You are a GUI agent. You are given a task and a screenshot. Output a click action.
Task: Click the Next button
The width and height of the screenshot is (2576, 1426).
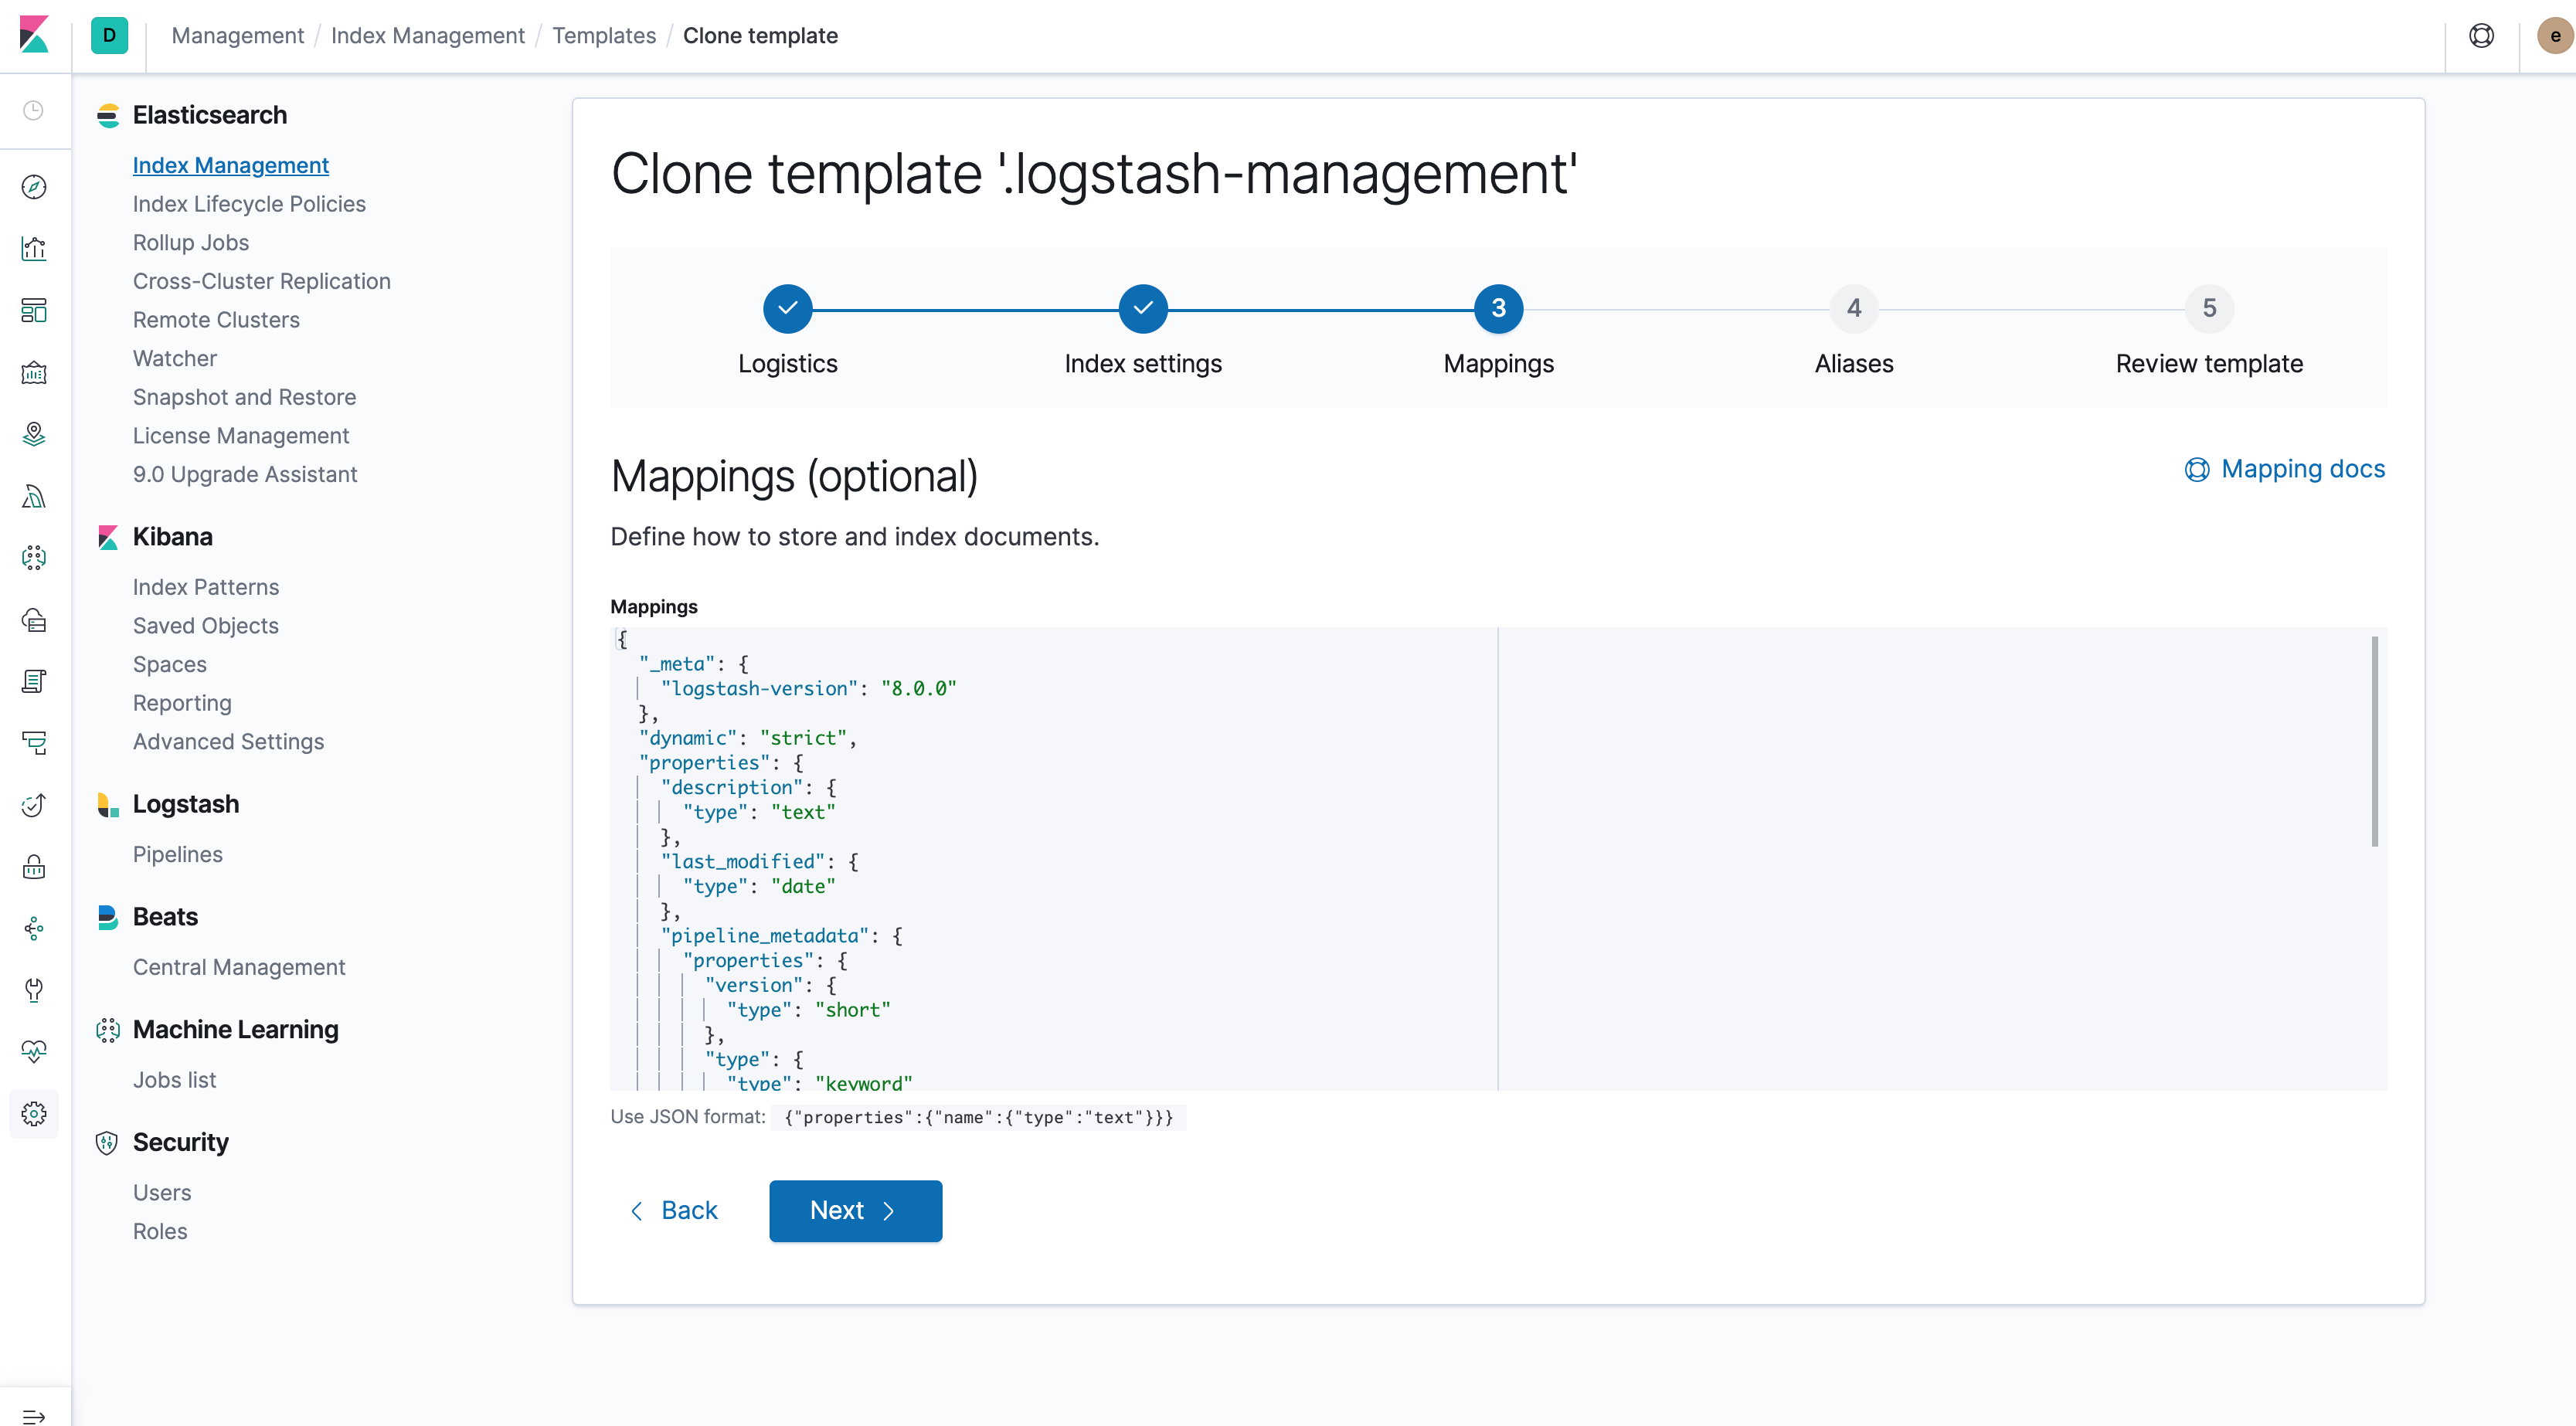point(855,1210)
